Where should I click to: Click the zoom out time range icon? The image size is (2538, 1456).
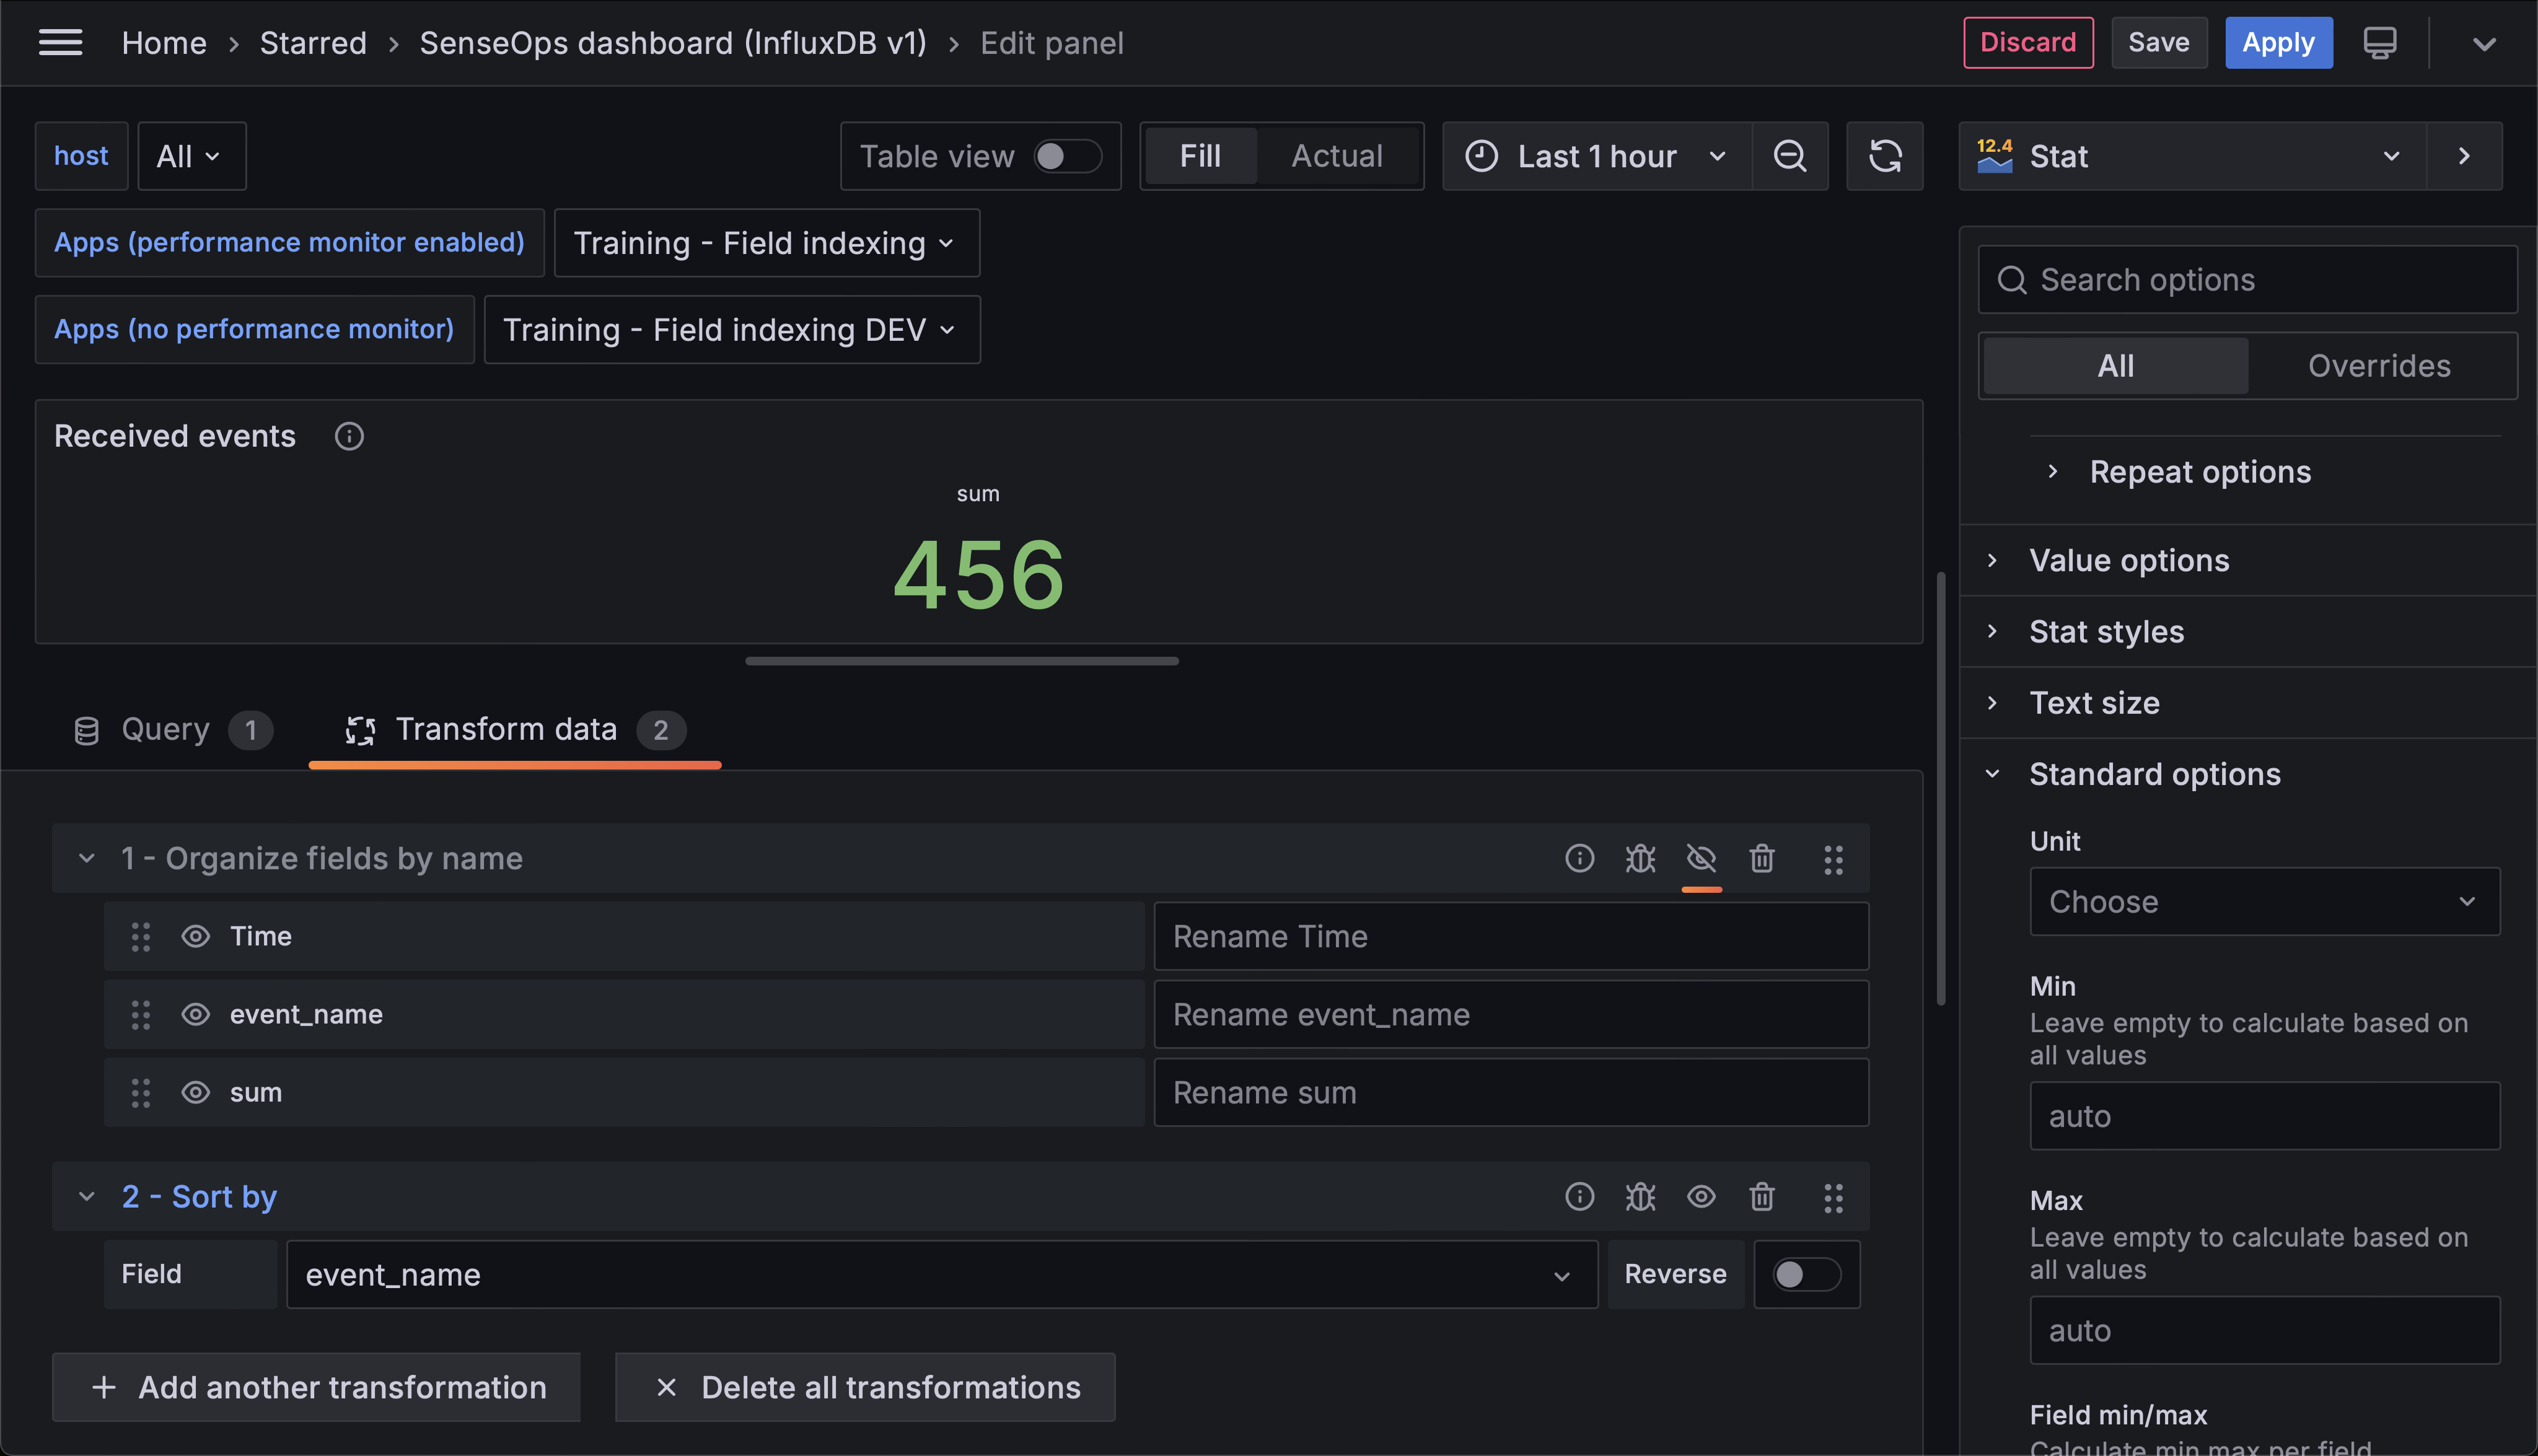[x=1789, y=156]
